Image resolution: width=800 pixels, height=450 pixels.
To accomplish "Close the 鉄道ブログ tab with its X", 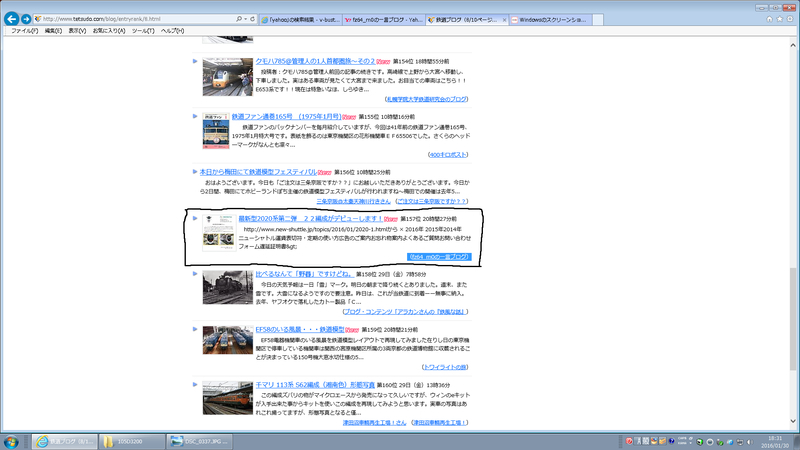I will (x=504, y=20).
